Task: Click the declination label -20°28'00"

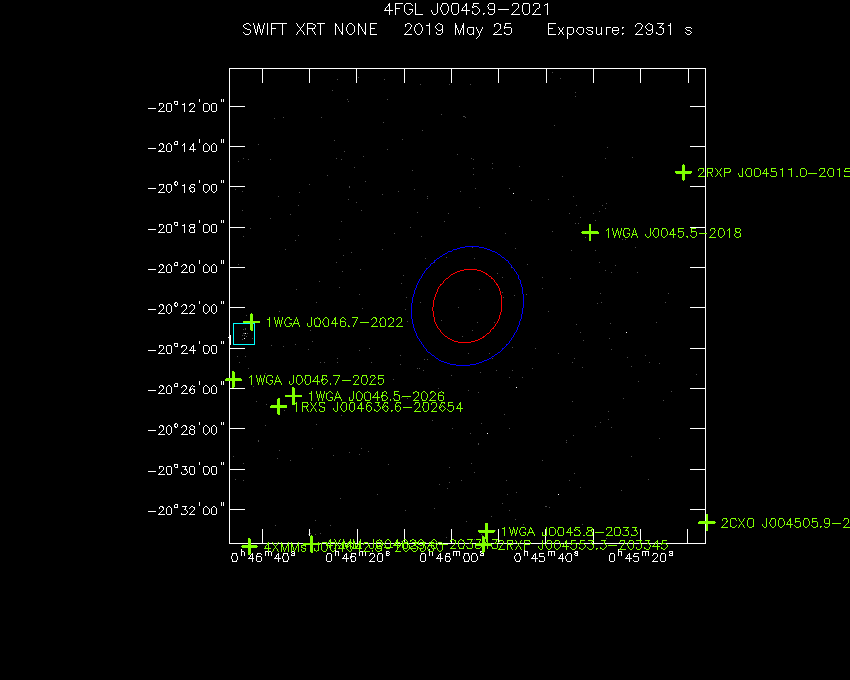Action: (186, 429)
